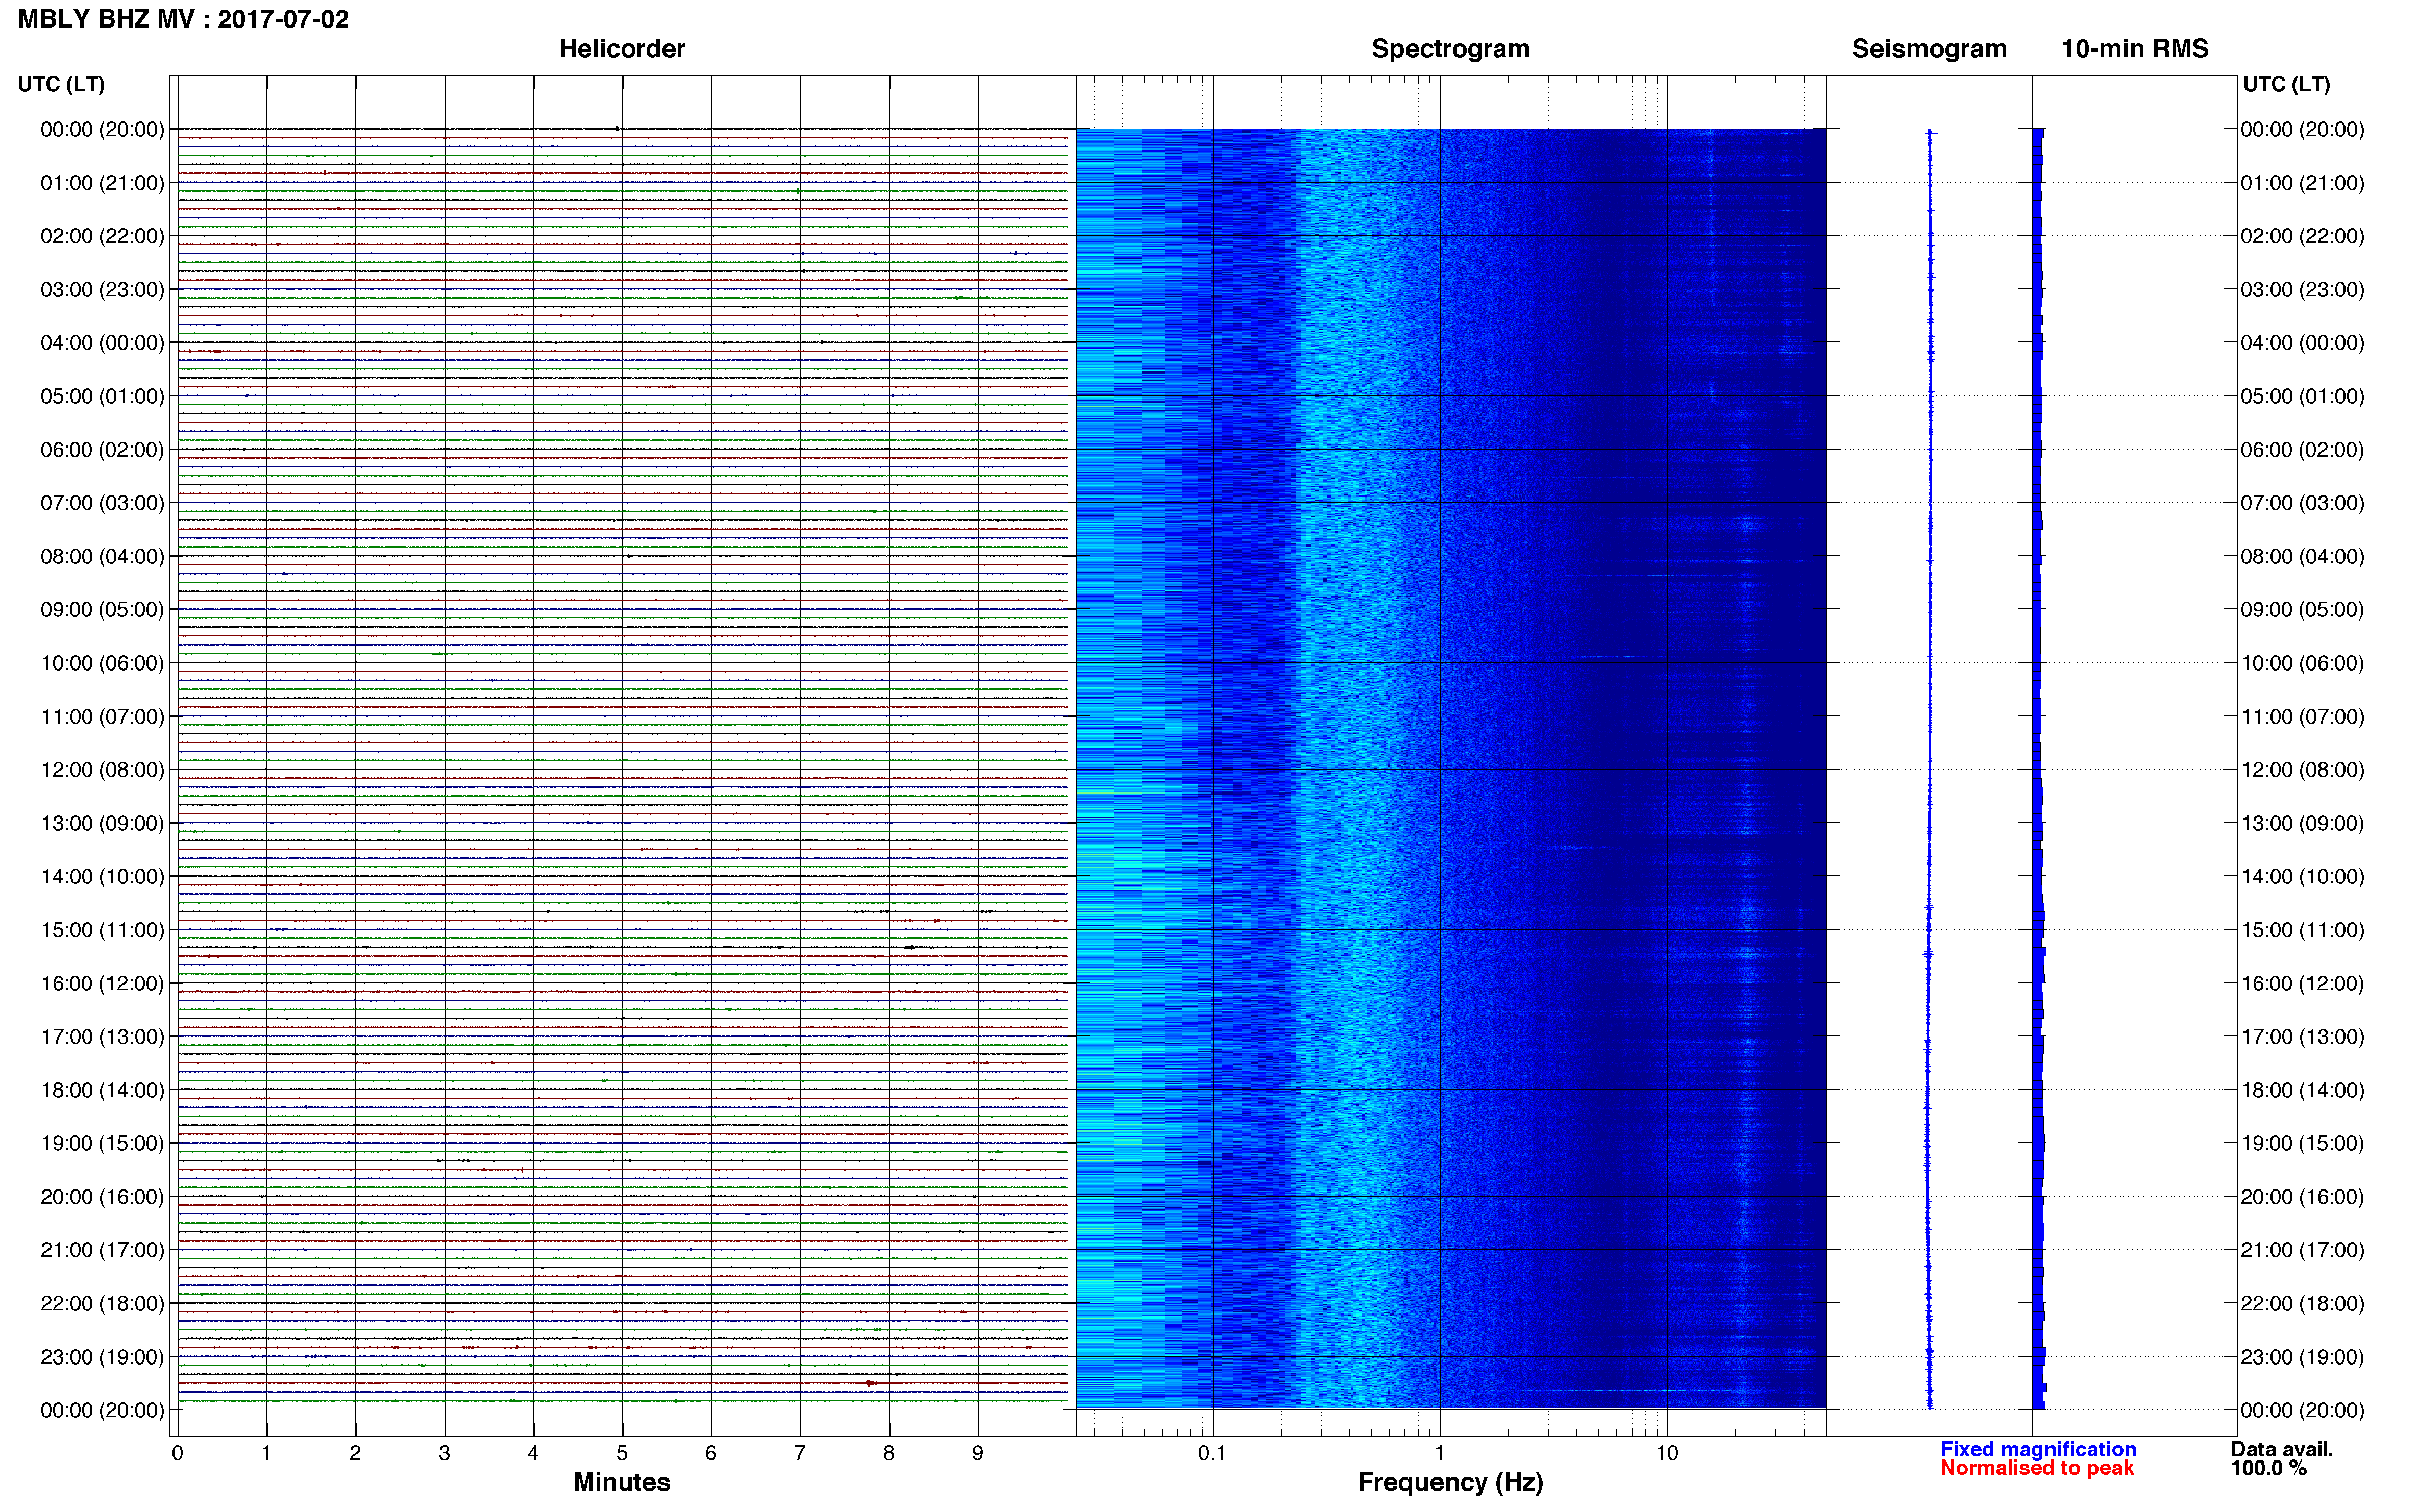Click left time label 11:00 (07:00)
Image resolution: width=2419 pixels, height=1512 pixels.
[102, 717]
